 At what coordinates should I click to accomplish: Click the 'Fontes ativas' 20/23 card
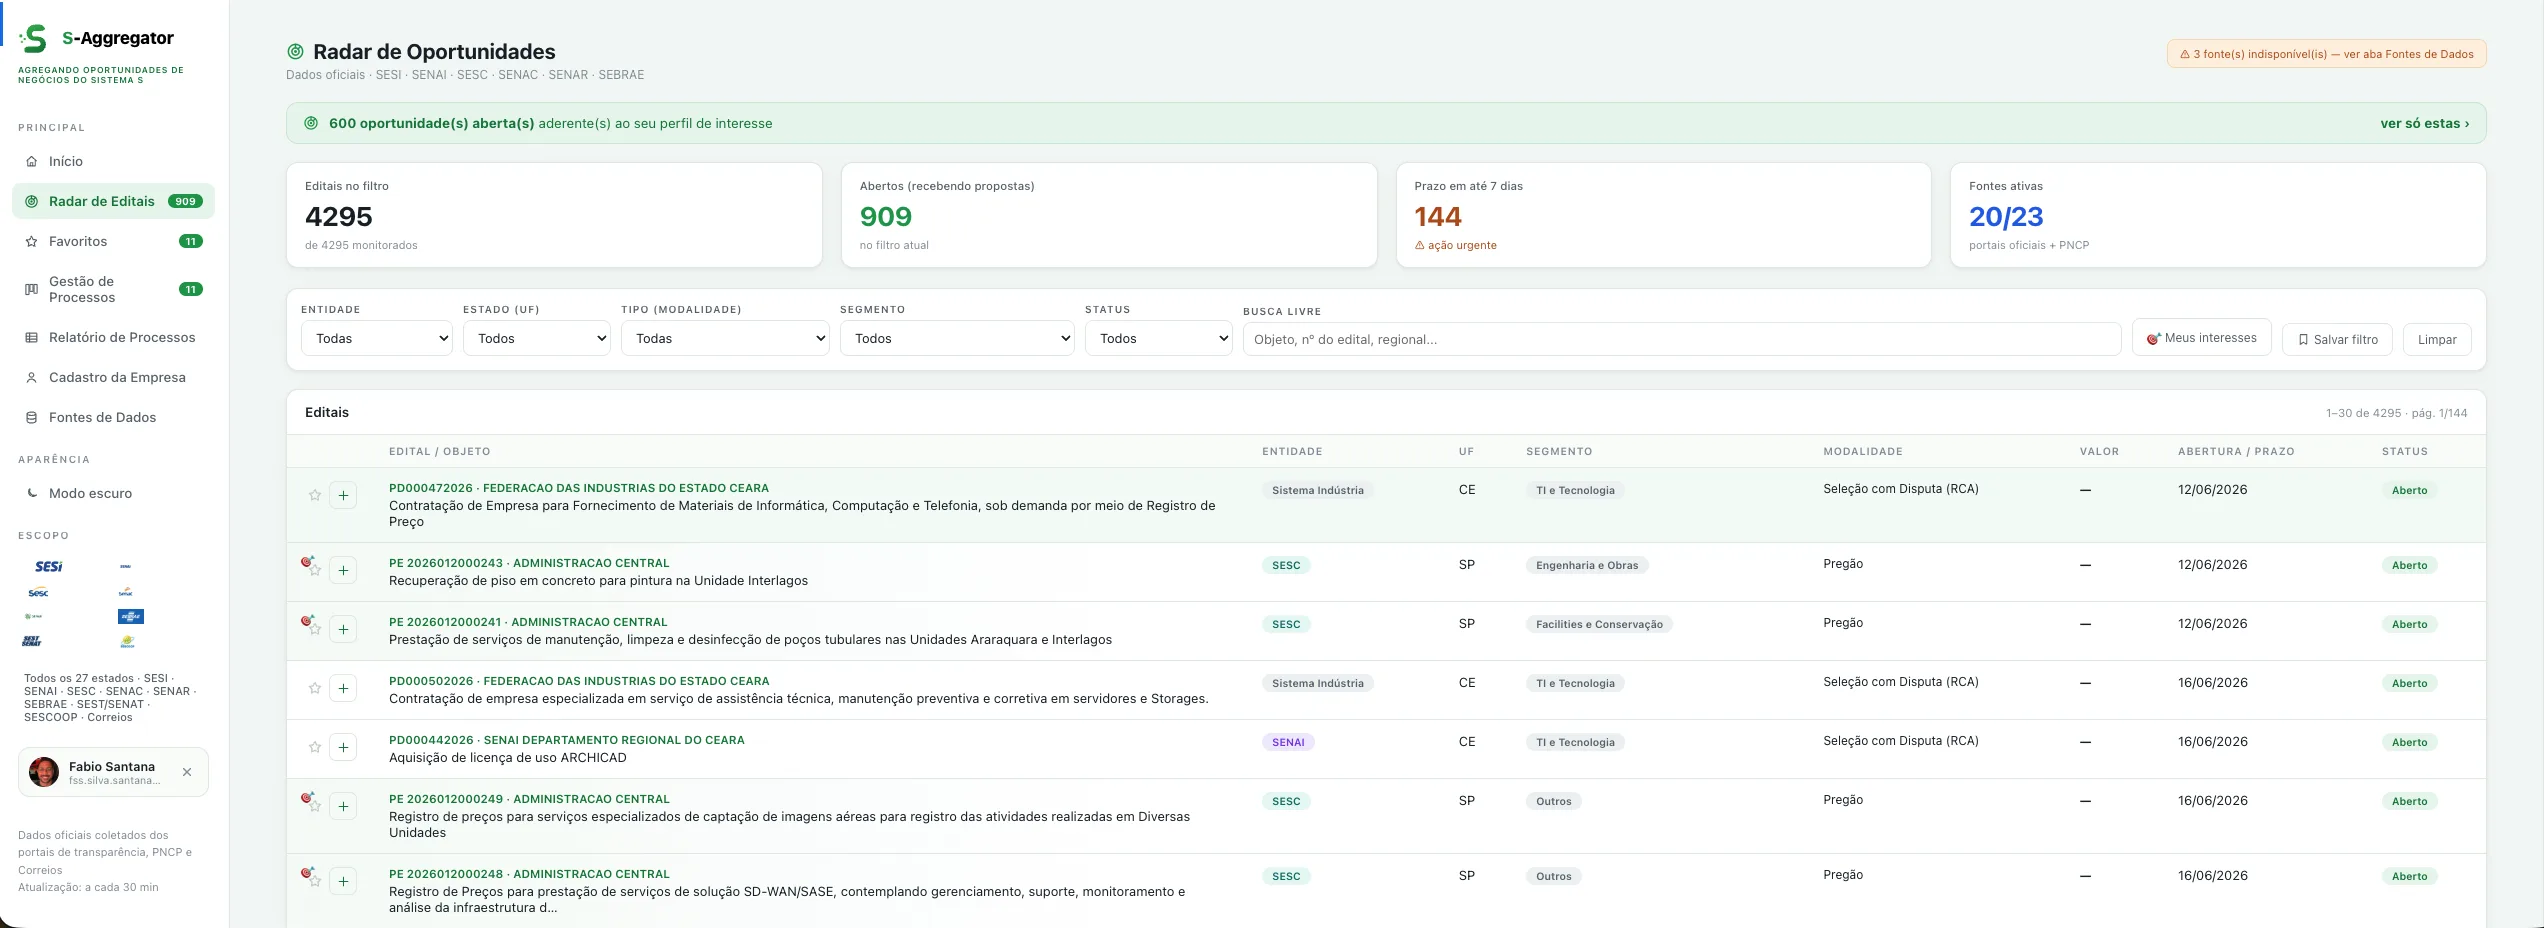coord(2218,215)
